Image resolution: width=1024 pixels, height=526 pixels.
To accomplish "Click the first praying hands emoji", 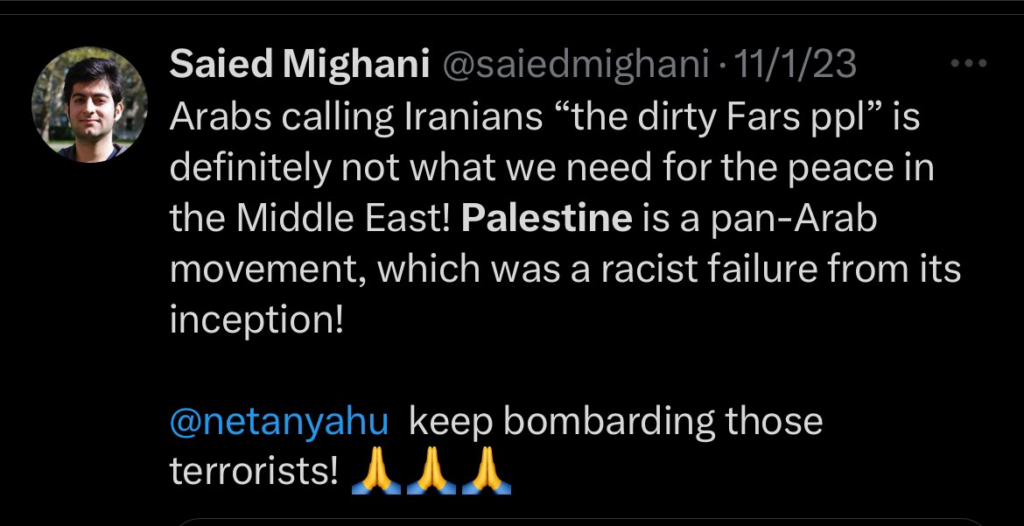I will point(377,472).
